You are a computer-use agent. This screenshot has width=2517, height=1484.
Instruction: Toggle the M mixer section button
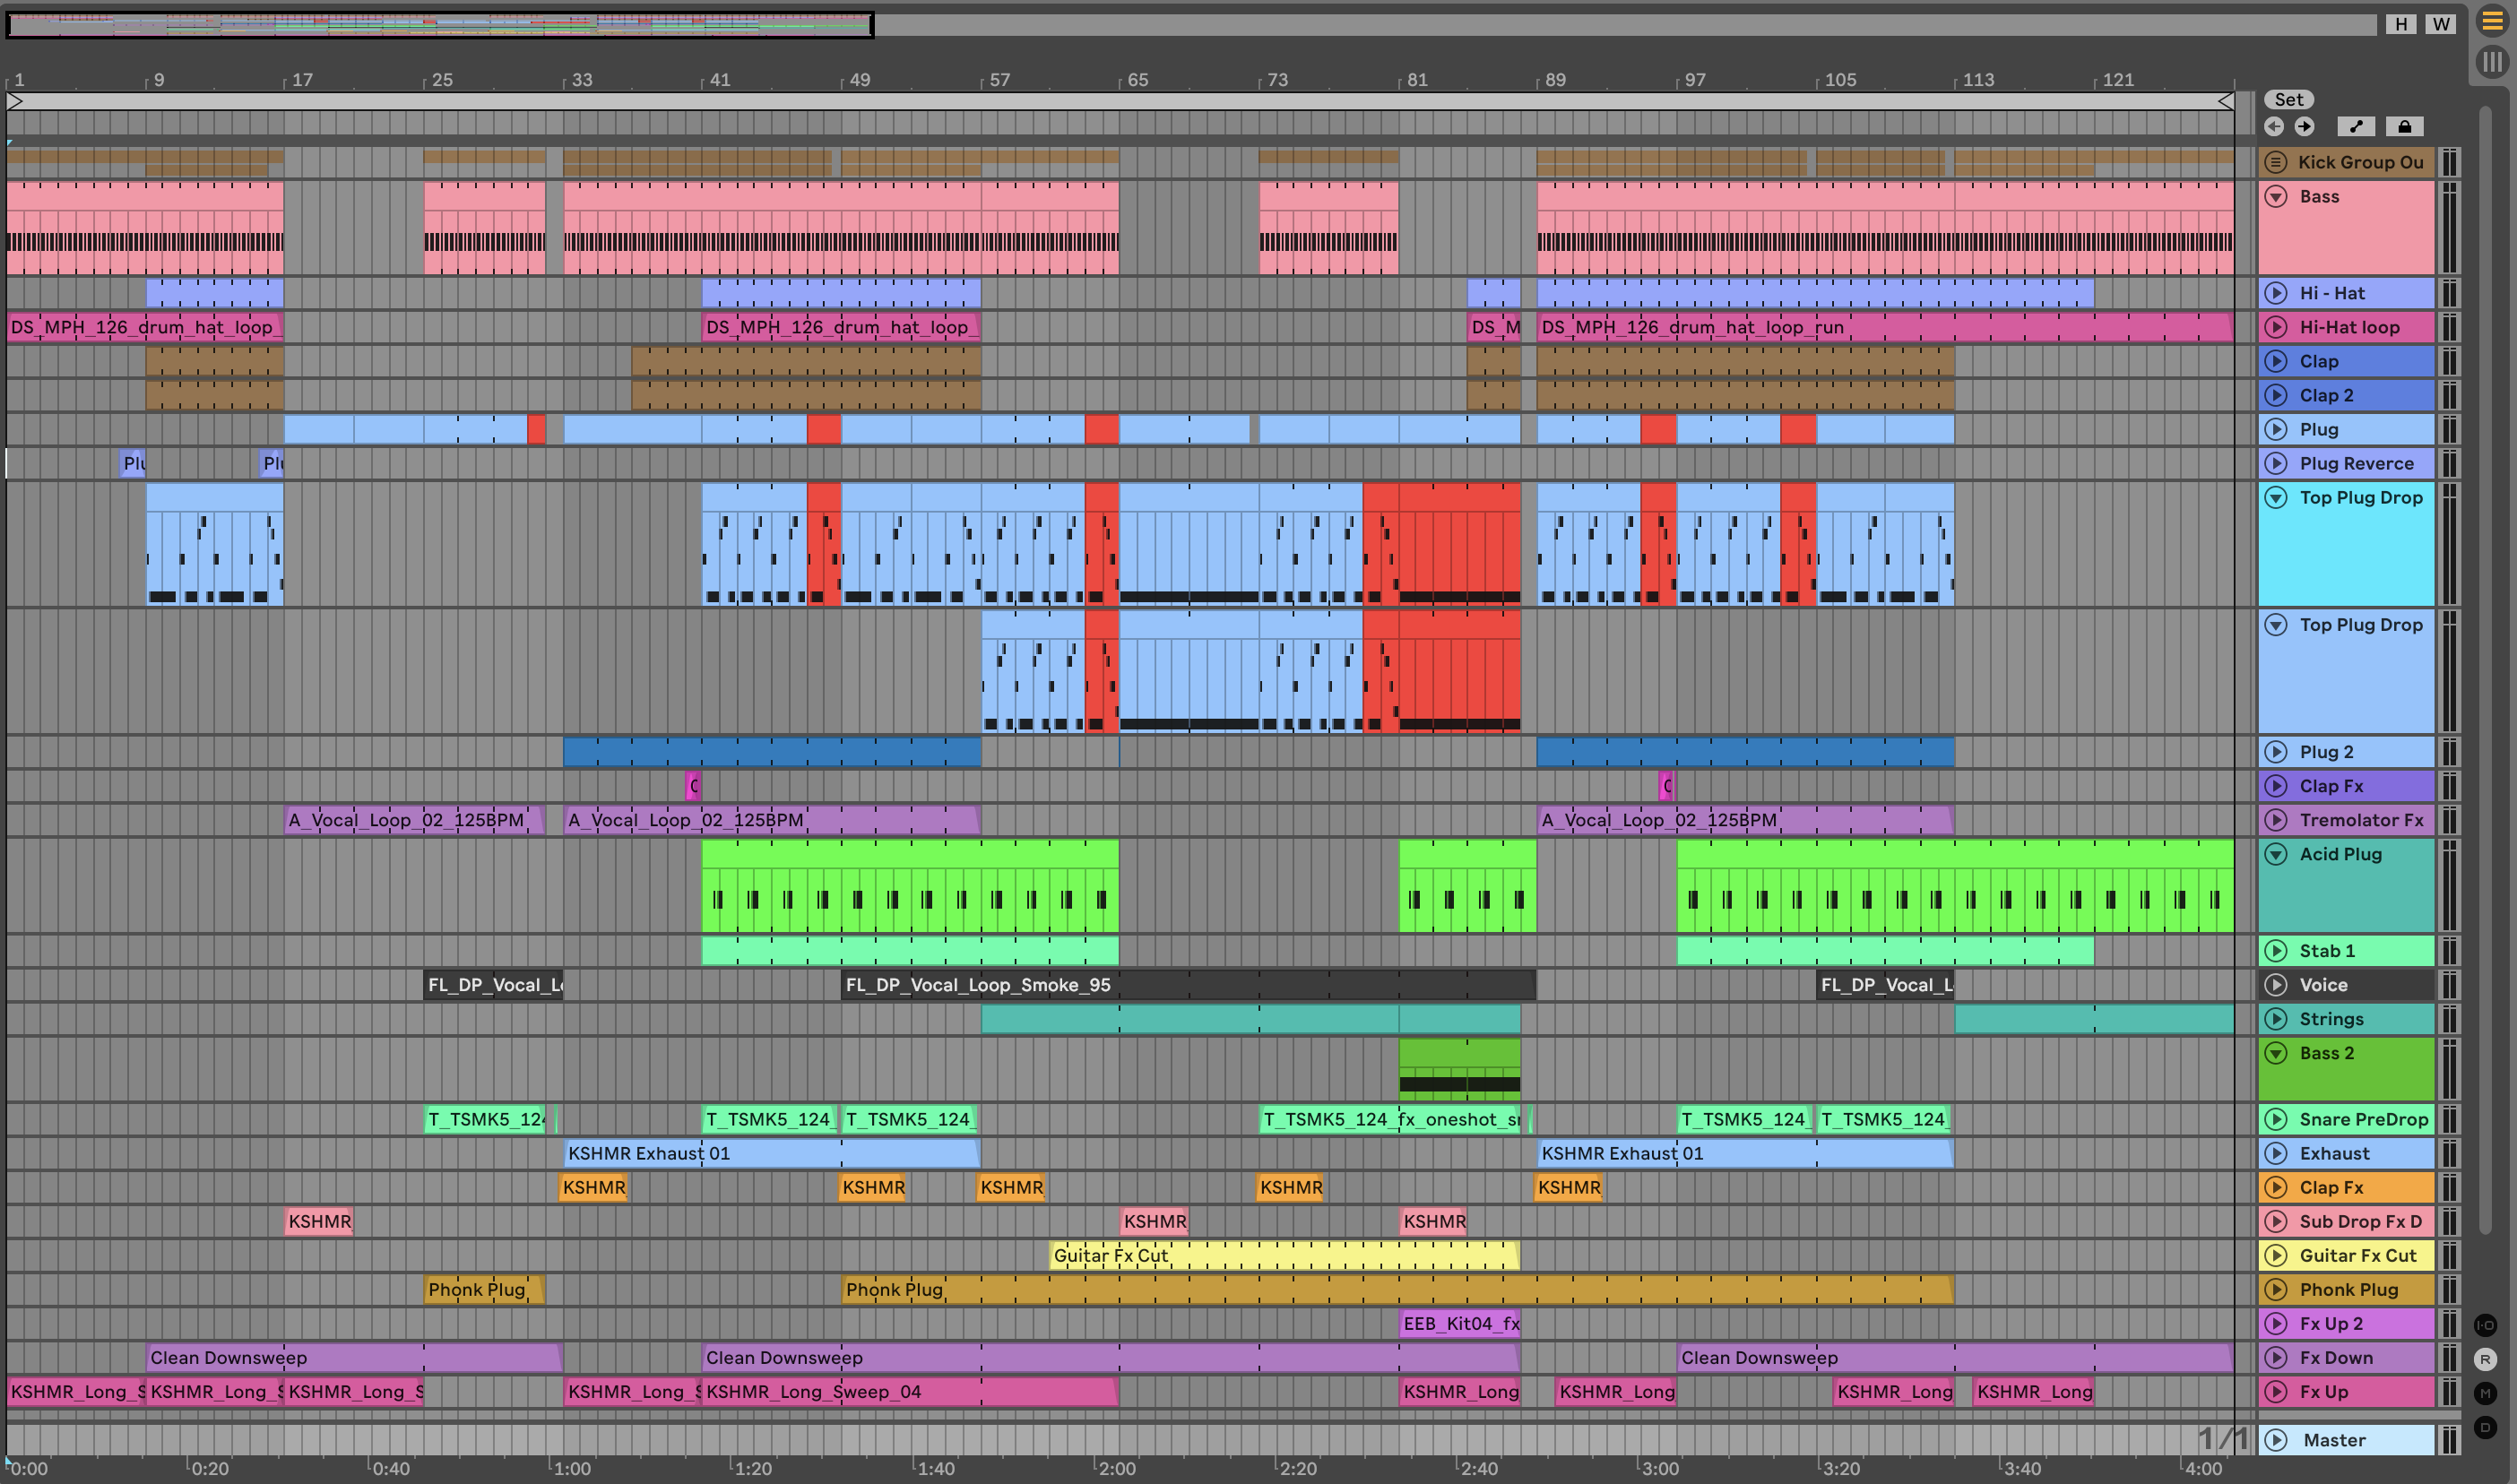click(x=2485, y=1393)
